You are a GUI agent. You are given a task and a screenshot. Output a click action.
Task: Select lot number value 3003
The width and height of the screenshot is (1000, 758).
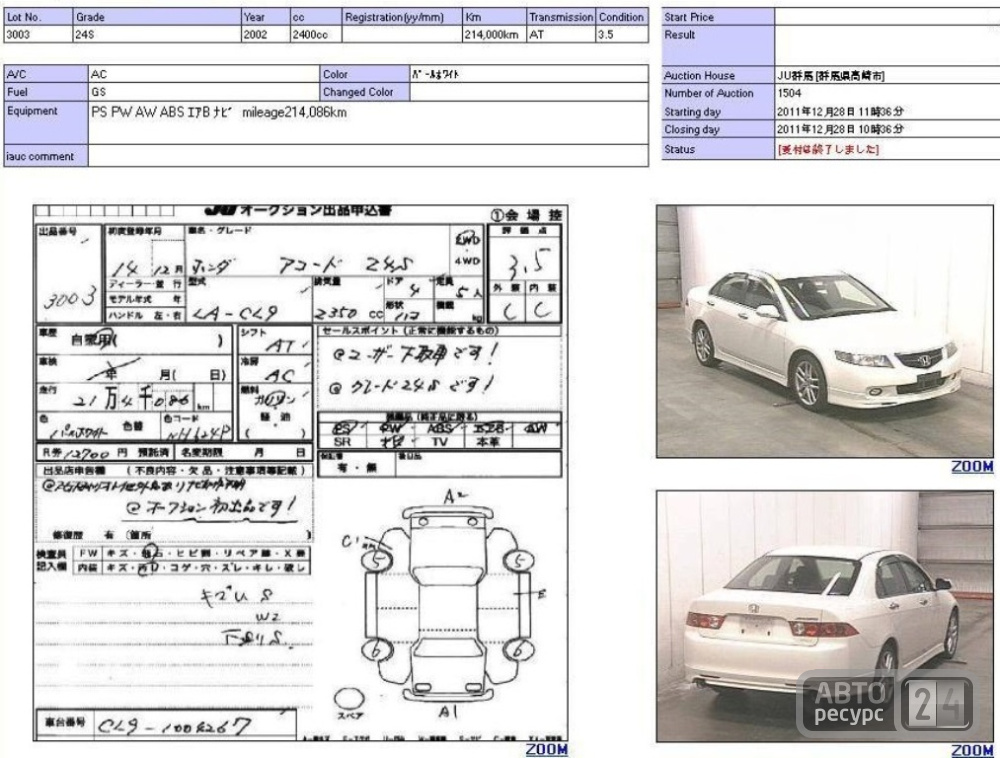click(x=18, y=34)
